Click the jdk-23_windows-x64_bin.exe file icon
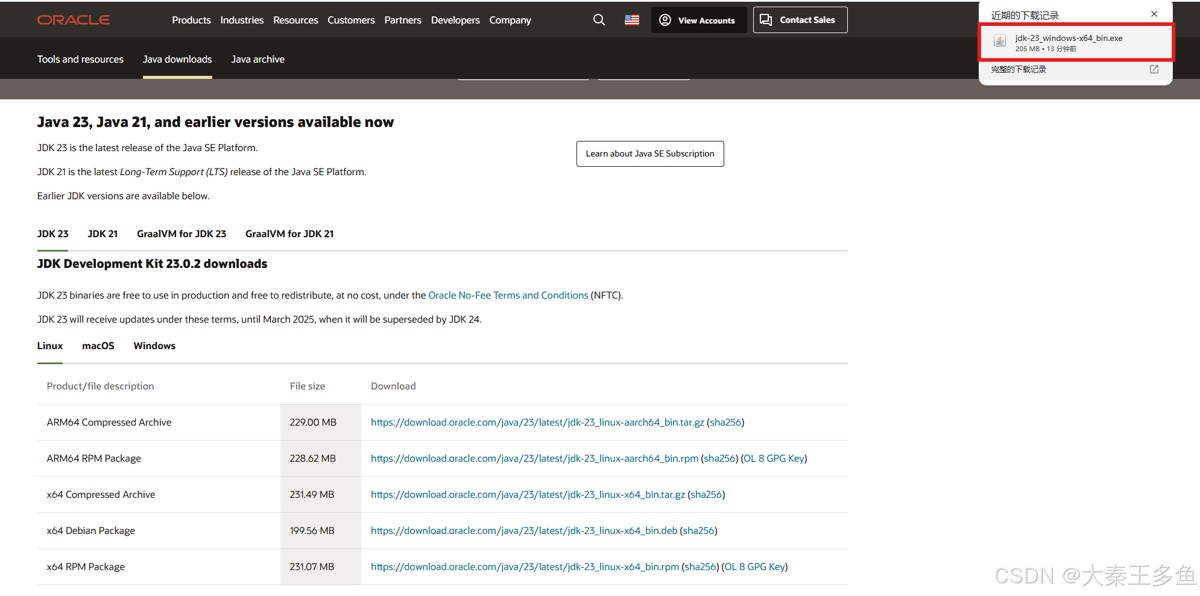 click(x=999, y=42)
